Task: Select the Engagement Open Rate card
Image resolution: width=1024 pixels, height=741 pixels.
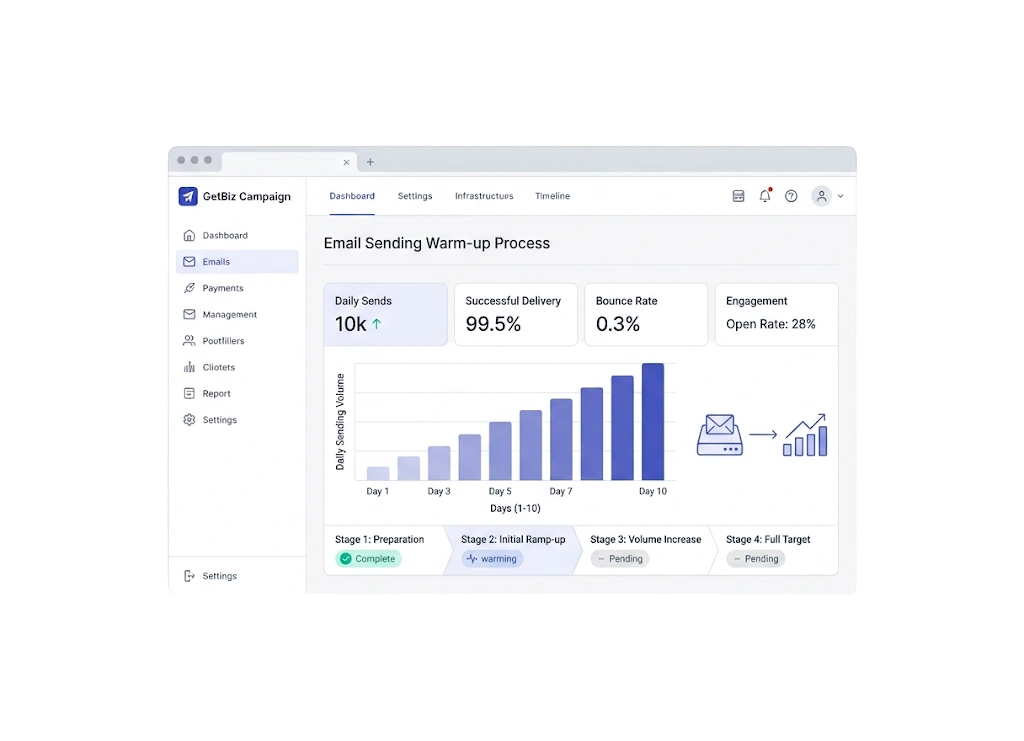Action: click(x=776, y=314)
